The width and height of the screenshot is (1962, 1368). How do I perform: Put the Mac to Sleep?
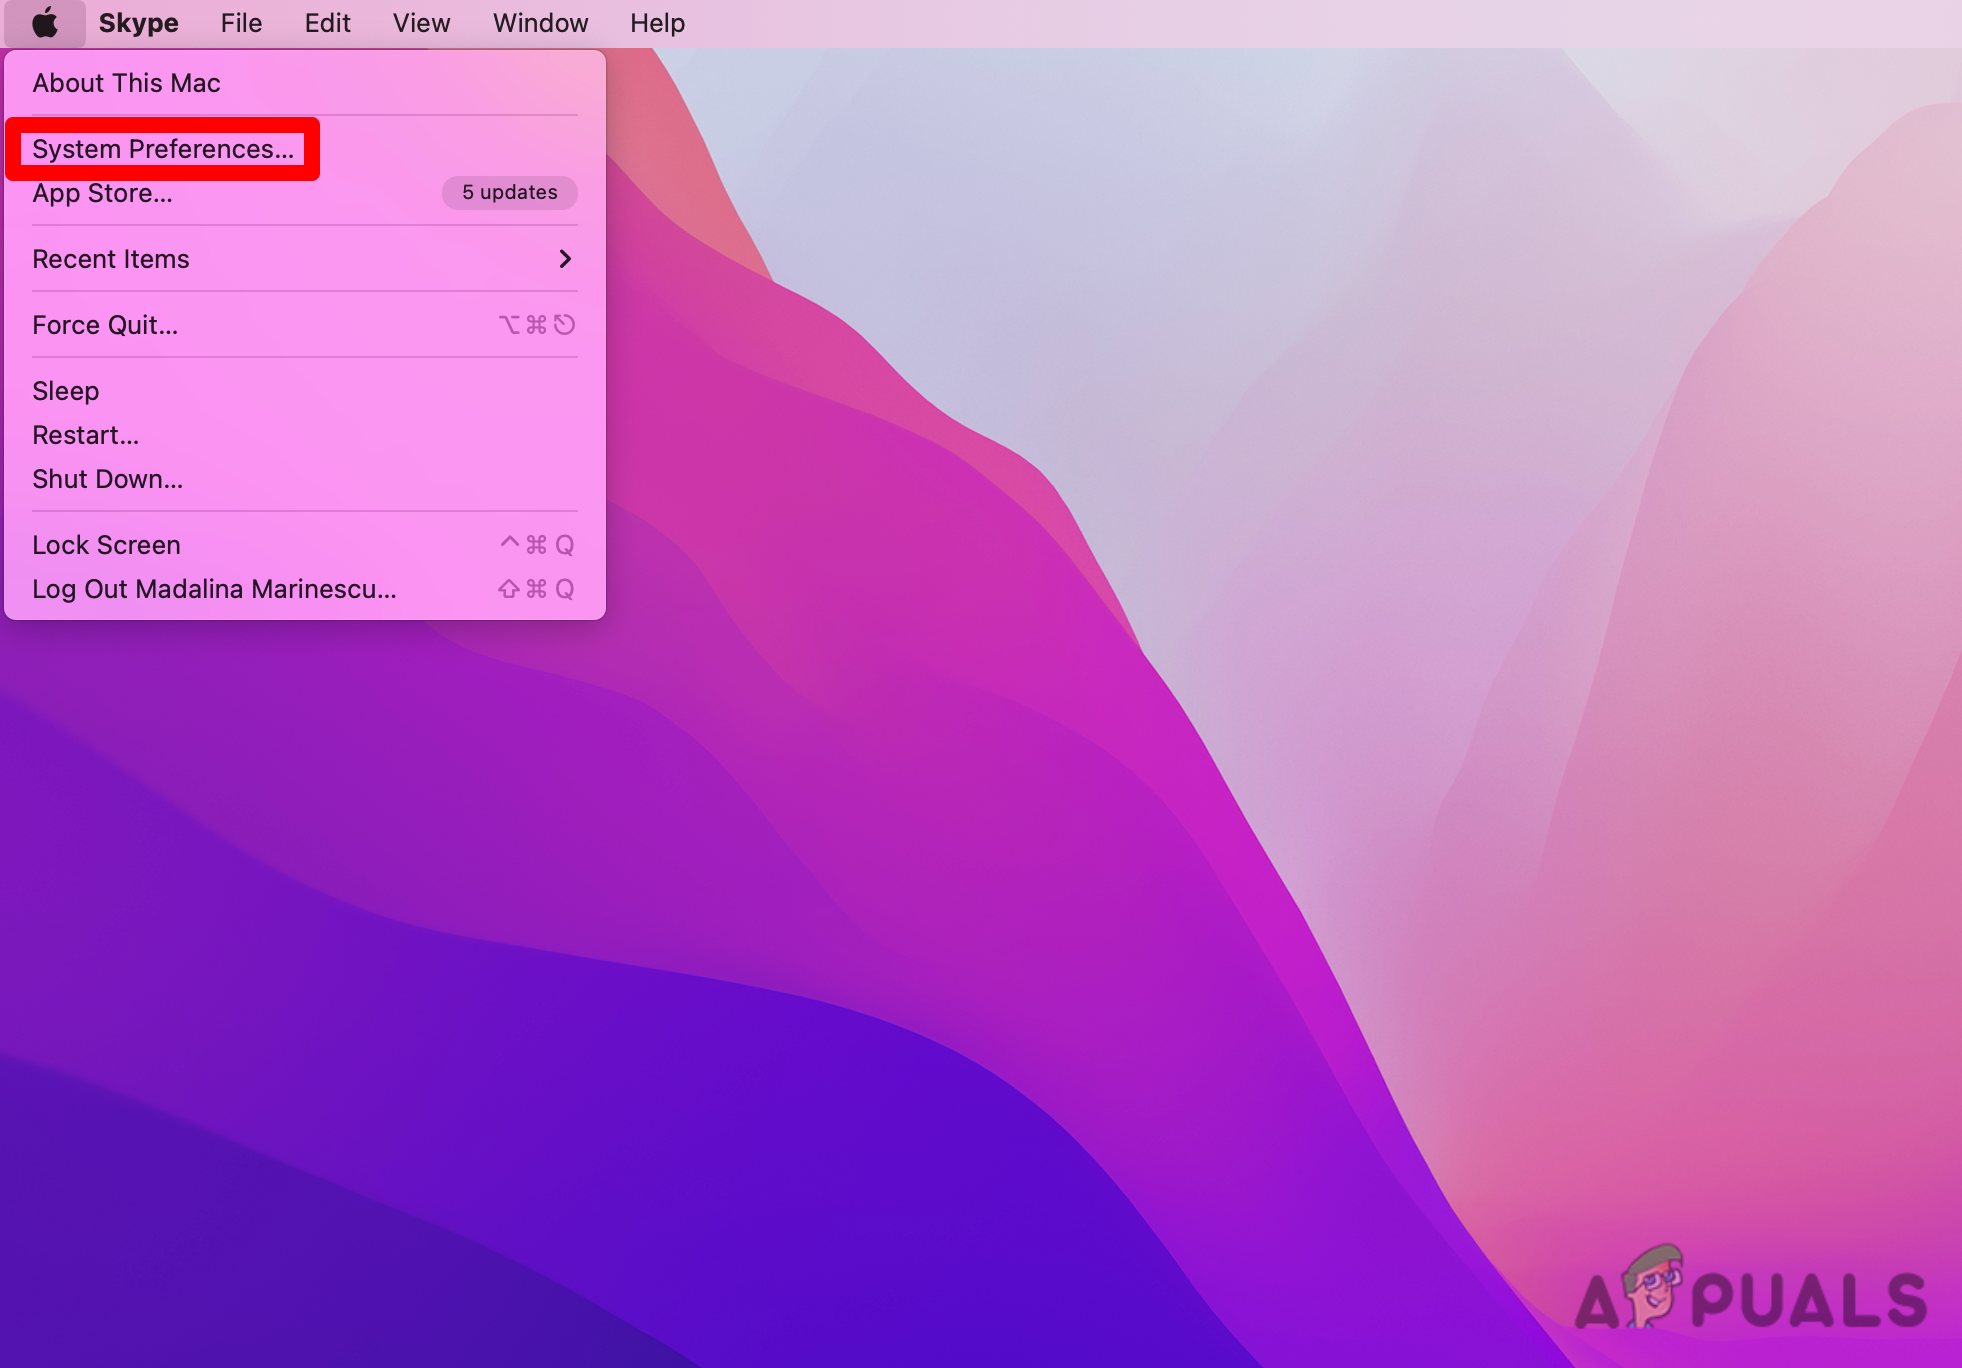tap(66, 390)
